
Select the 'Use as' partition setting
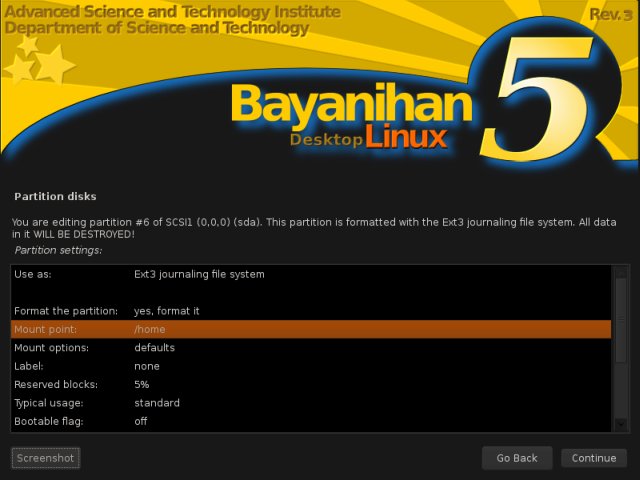coord(310,274)
